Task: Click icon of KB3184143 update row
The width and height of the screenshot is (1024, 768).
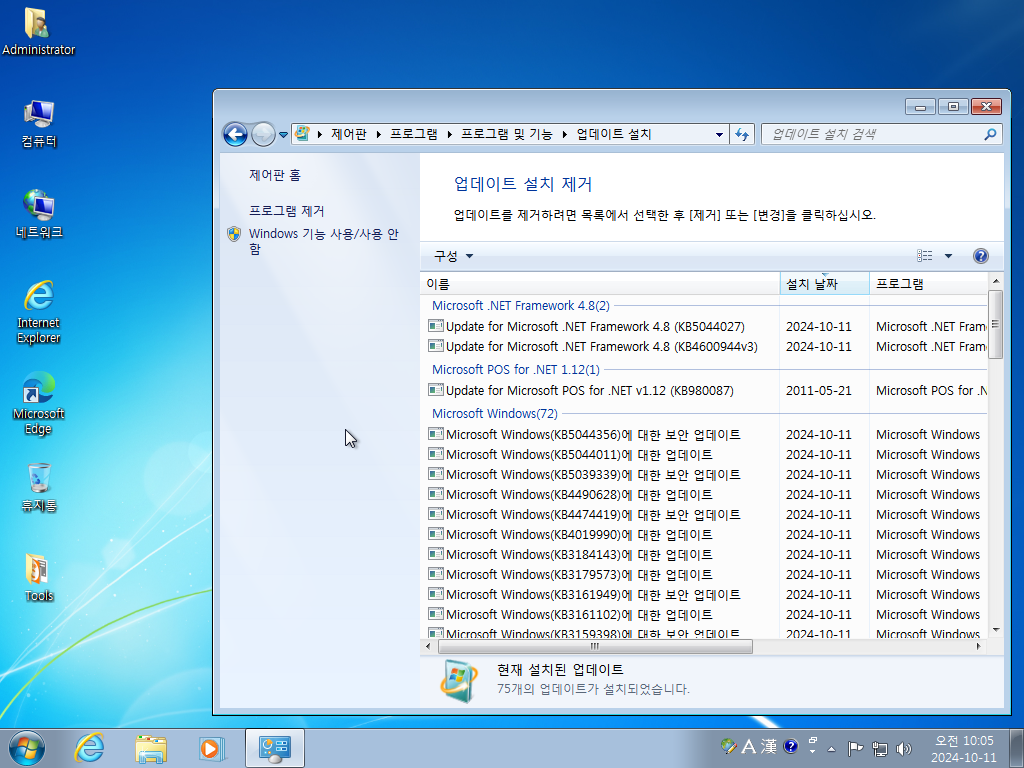Action: pyautogui.click(x=436, y=554)
